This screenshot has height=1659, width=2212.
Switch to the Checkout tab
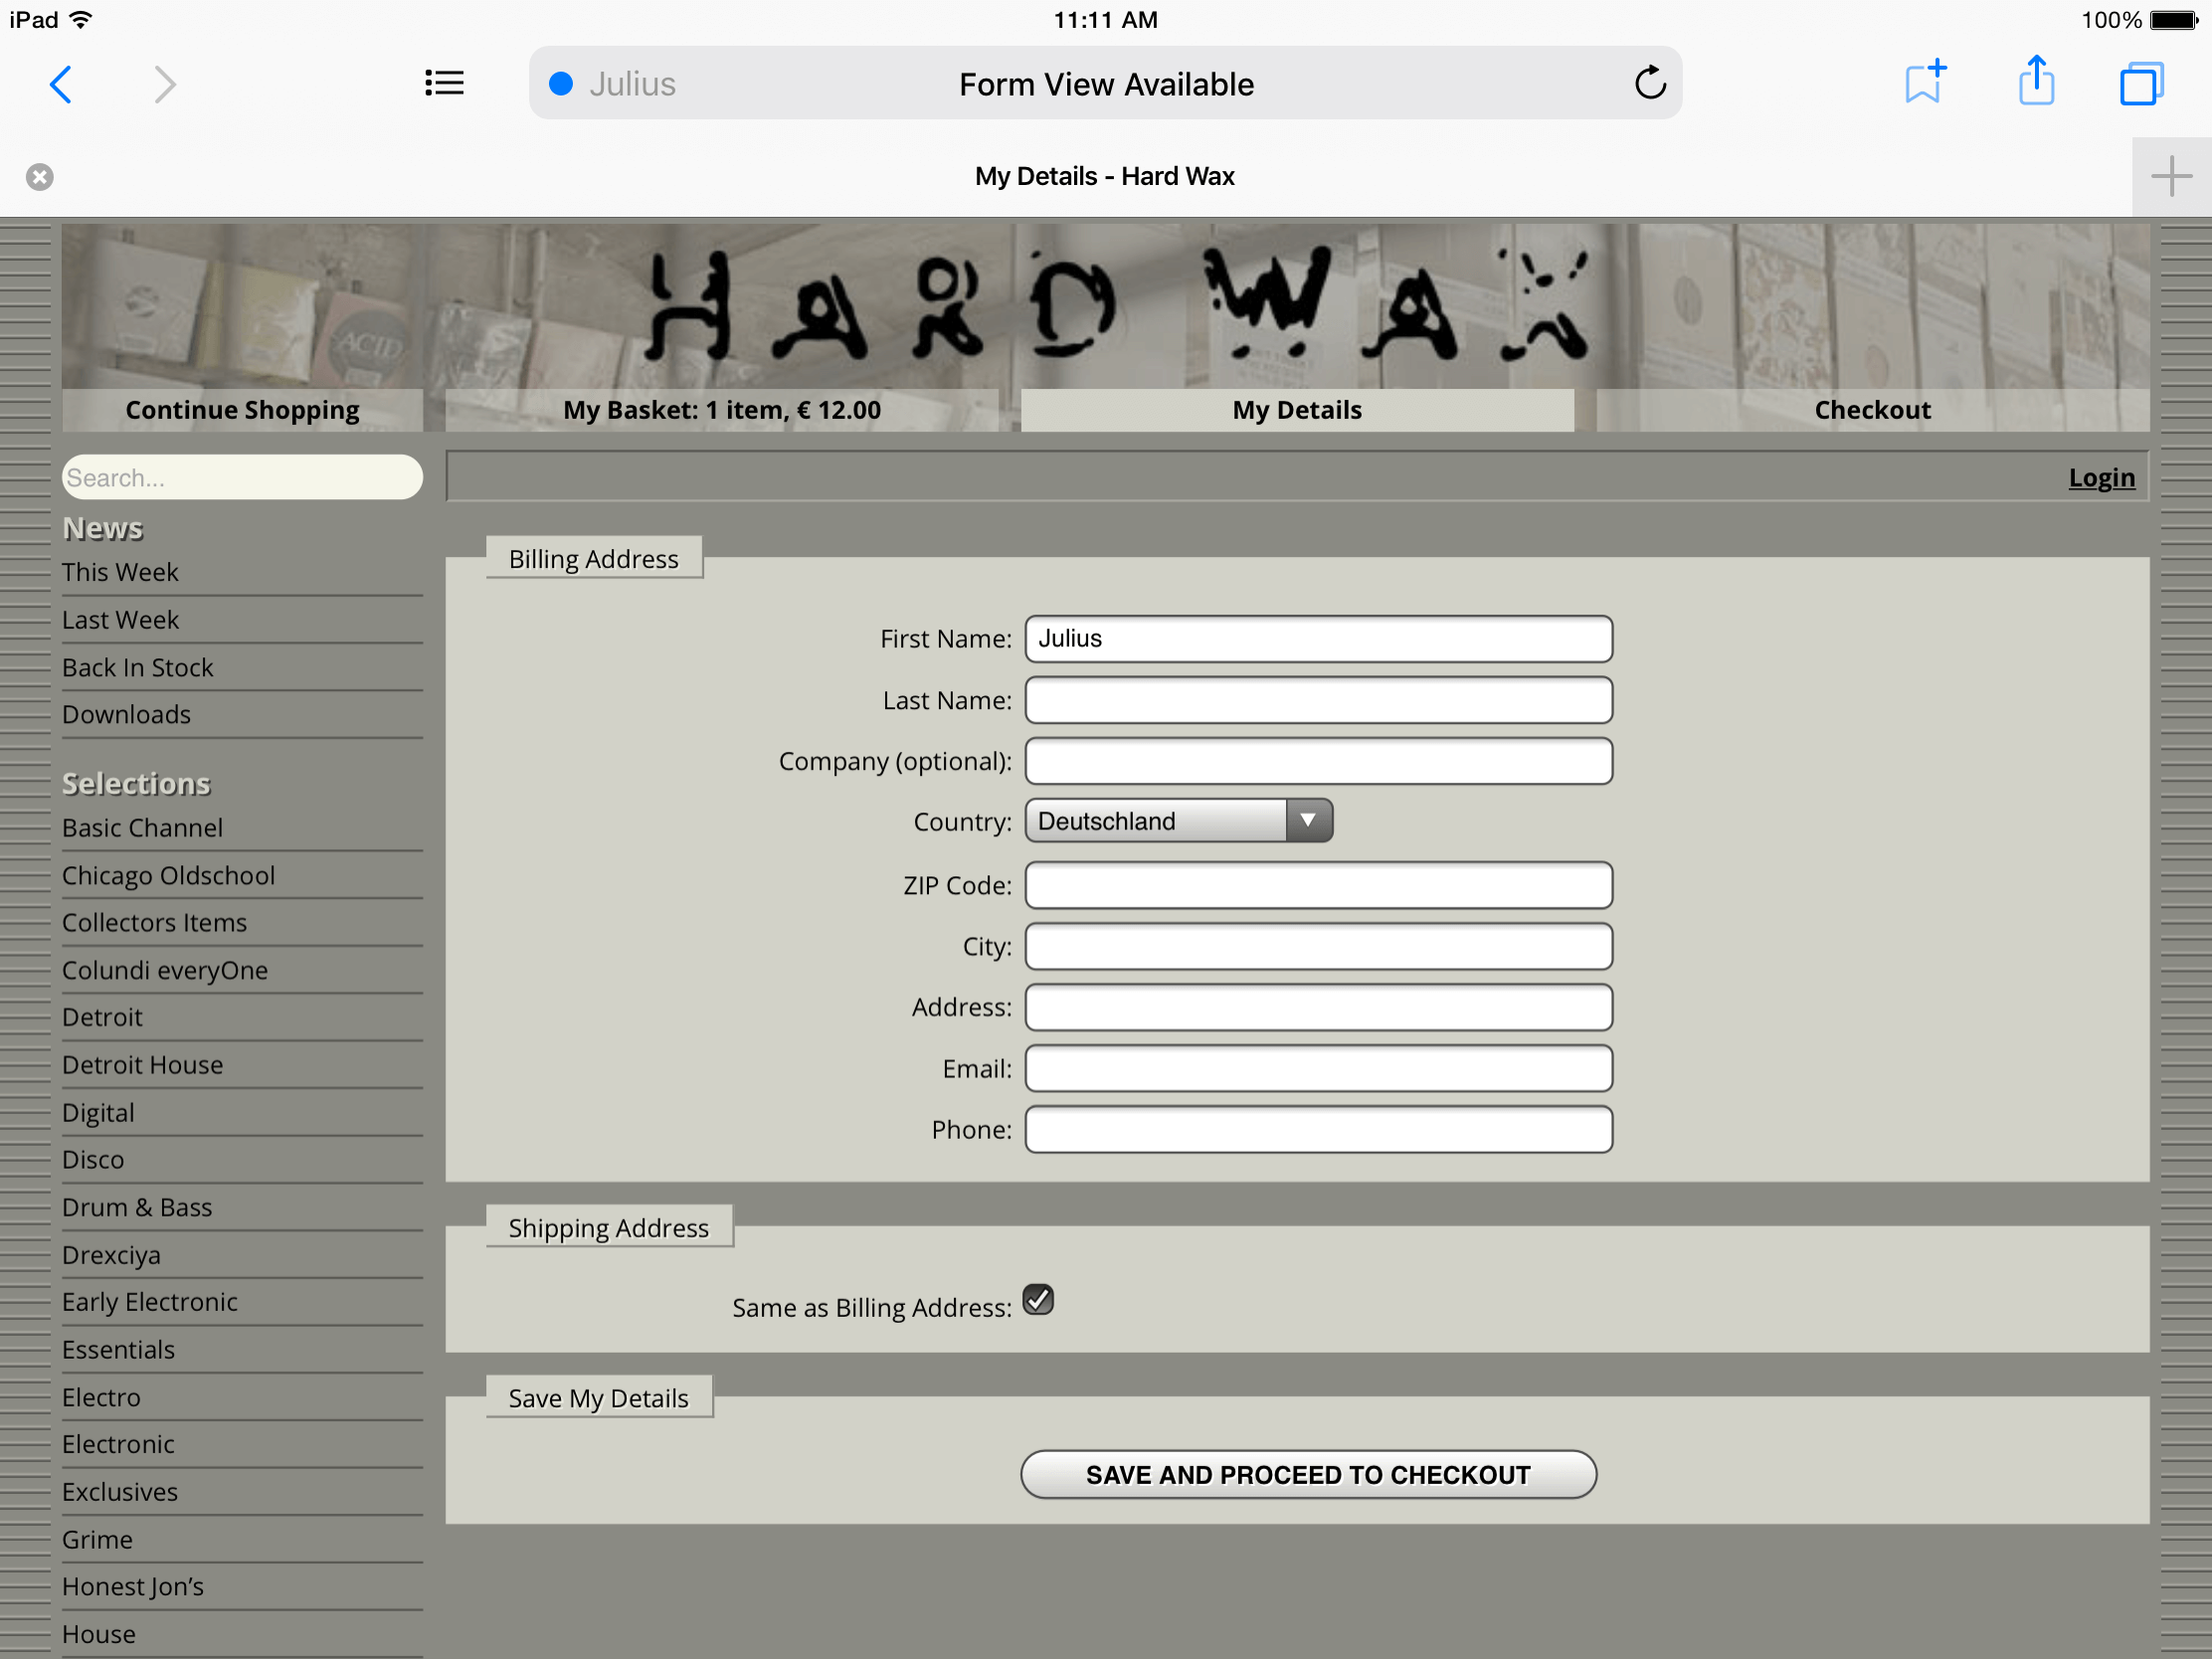coord(1872,410)
